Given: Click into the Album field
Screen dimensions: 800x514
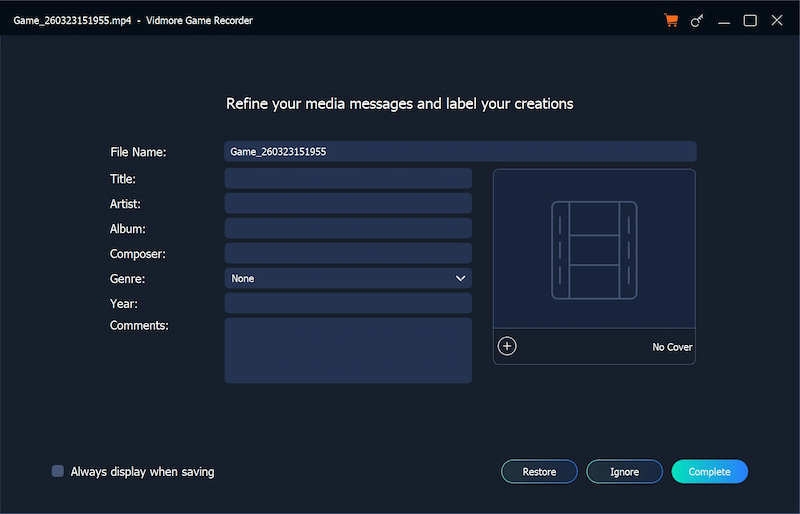Looking at the screenshot, I should (x=347, y=229).
